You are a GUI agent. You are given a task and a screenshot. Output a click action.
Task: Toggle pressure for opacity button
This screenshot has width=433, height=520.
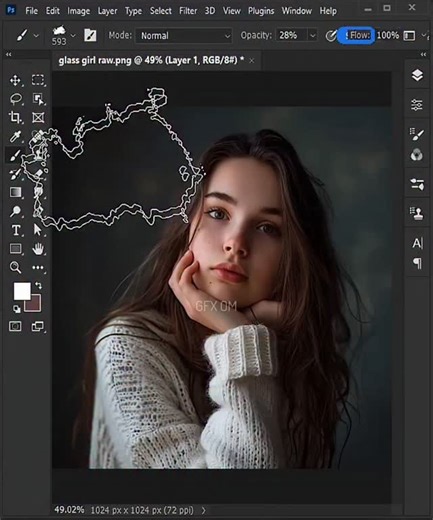[331, 35]
